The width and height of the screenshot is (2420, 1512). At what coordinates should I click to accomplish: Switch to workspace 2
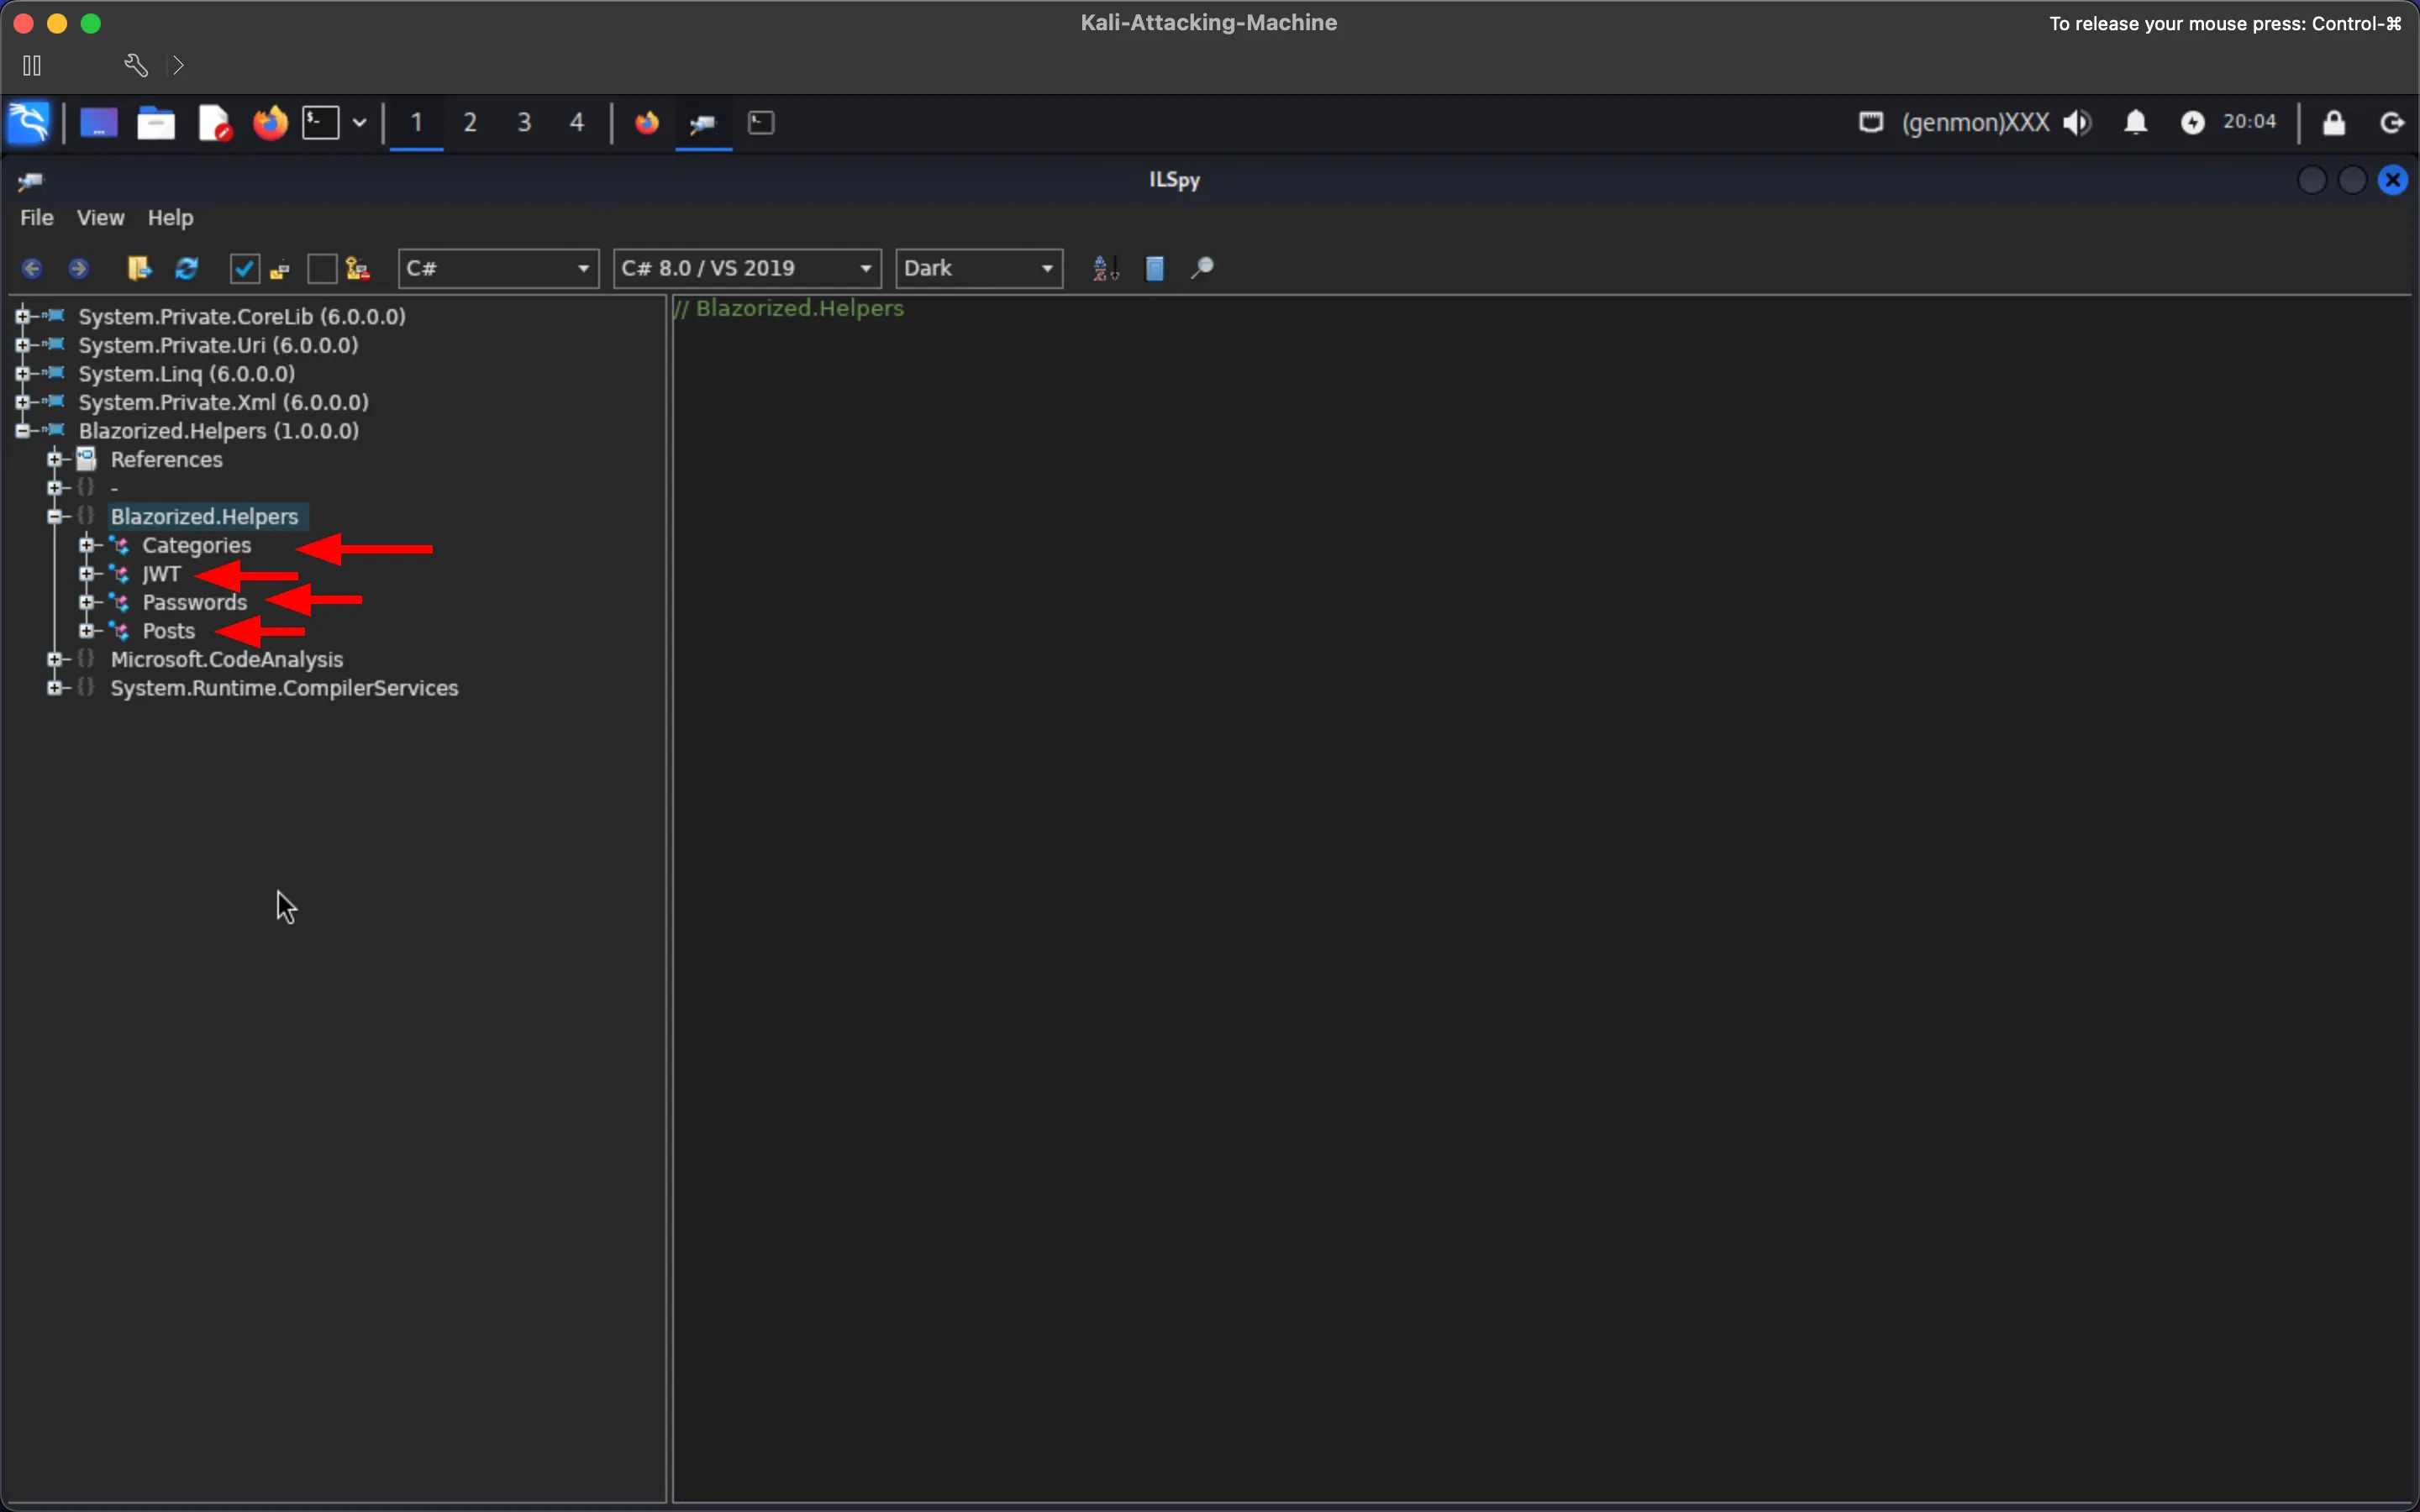(470, 123)
